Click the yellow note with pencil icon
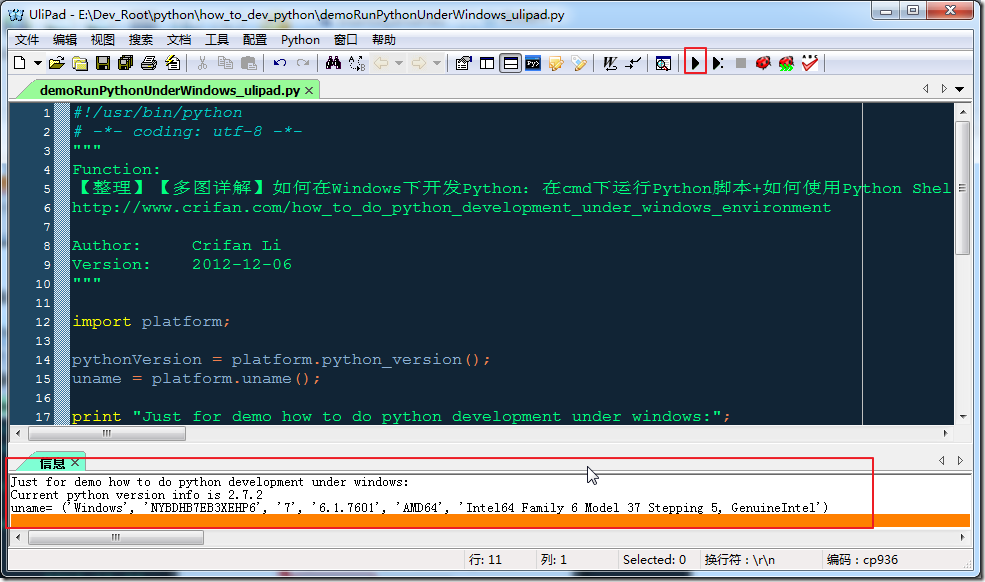This screenshot has width=985, height=582. (556, 63)
